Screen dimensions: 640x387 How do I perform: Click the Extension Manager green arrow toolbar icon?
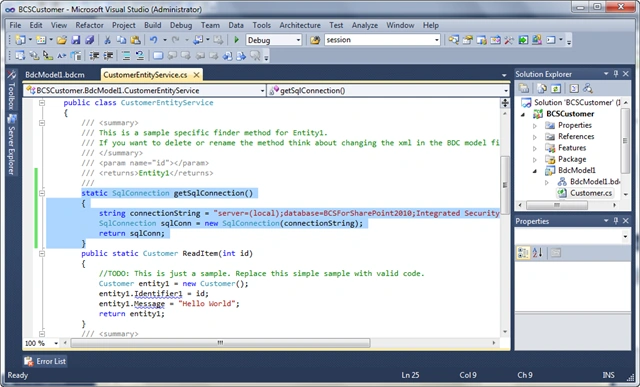pos(523,40)
